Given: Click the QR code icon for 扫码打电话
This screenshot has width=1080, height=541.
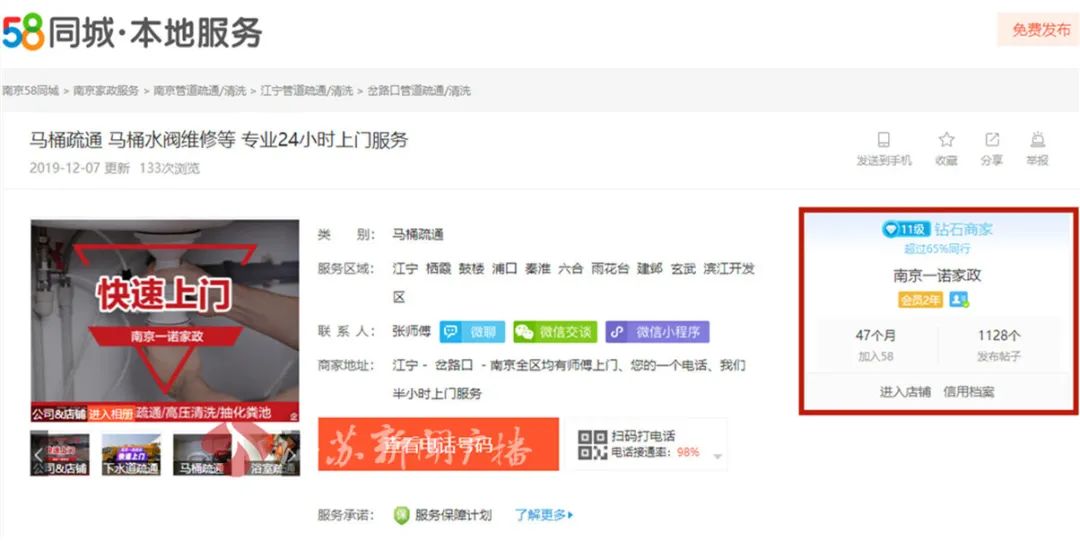Looking at the screenshot, I should coord(592,445).
